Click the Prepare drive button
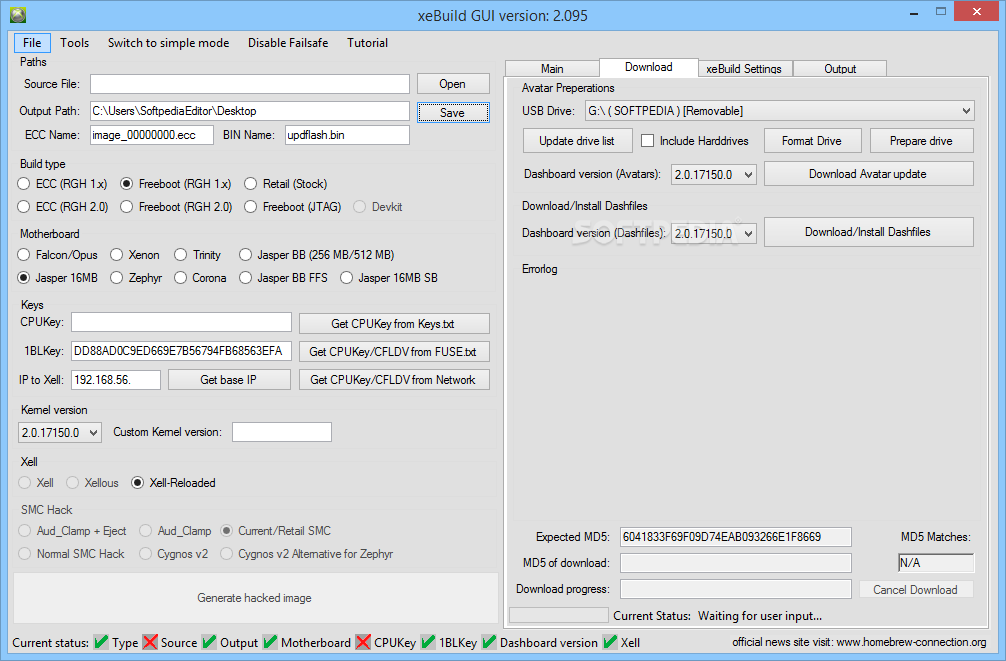 [x=921, y=141]
